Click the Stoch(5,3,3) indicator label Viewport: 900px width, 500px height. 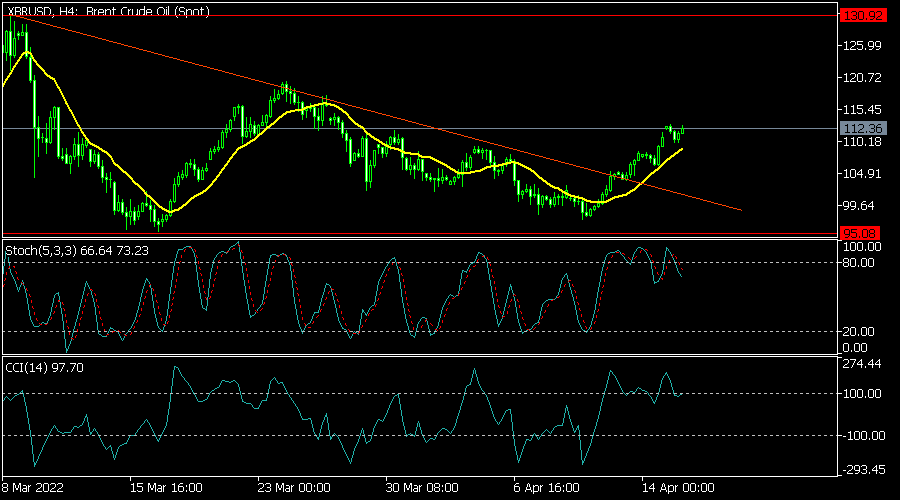point(77,251)
